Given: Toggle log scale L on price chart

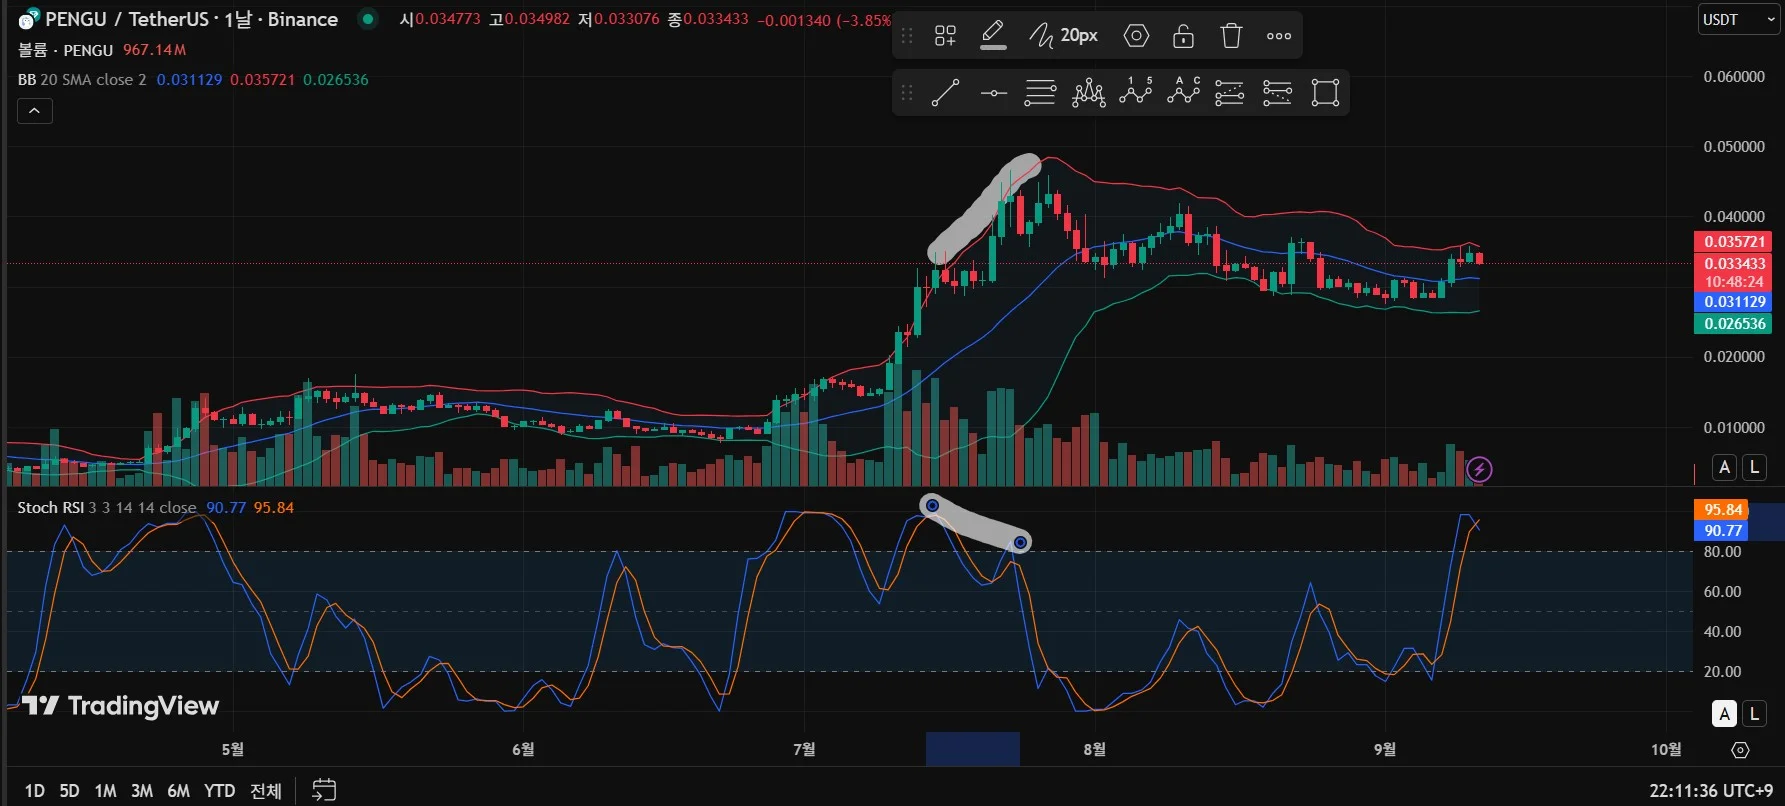Looking at the screenshot, I should pyautogui.click(x=1754, y=467).
